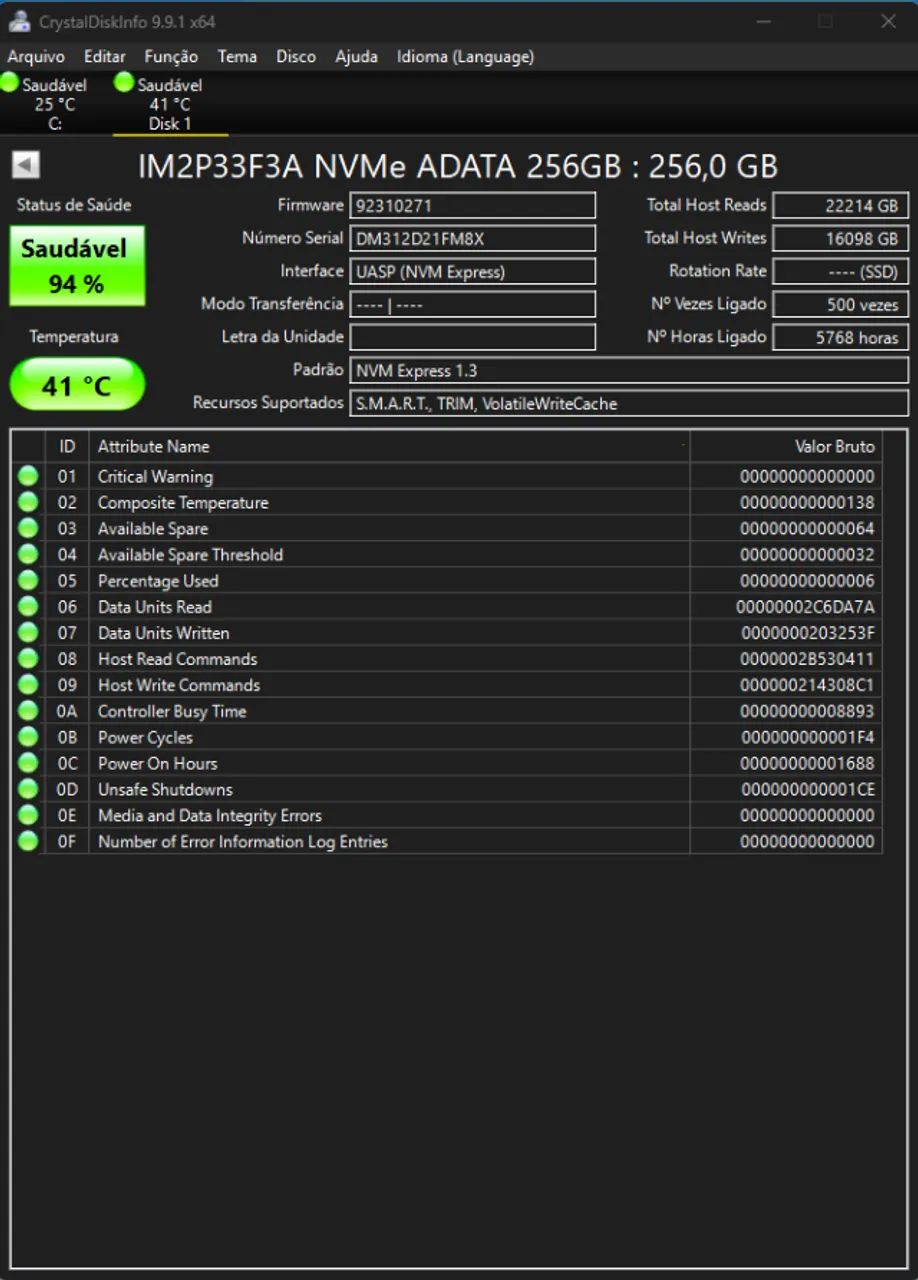Click the empty Letra da Unidade field
Image resolution: width=918 pixels, height=1280 pixels.
(x=472, y=337)
